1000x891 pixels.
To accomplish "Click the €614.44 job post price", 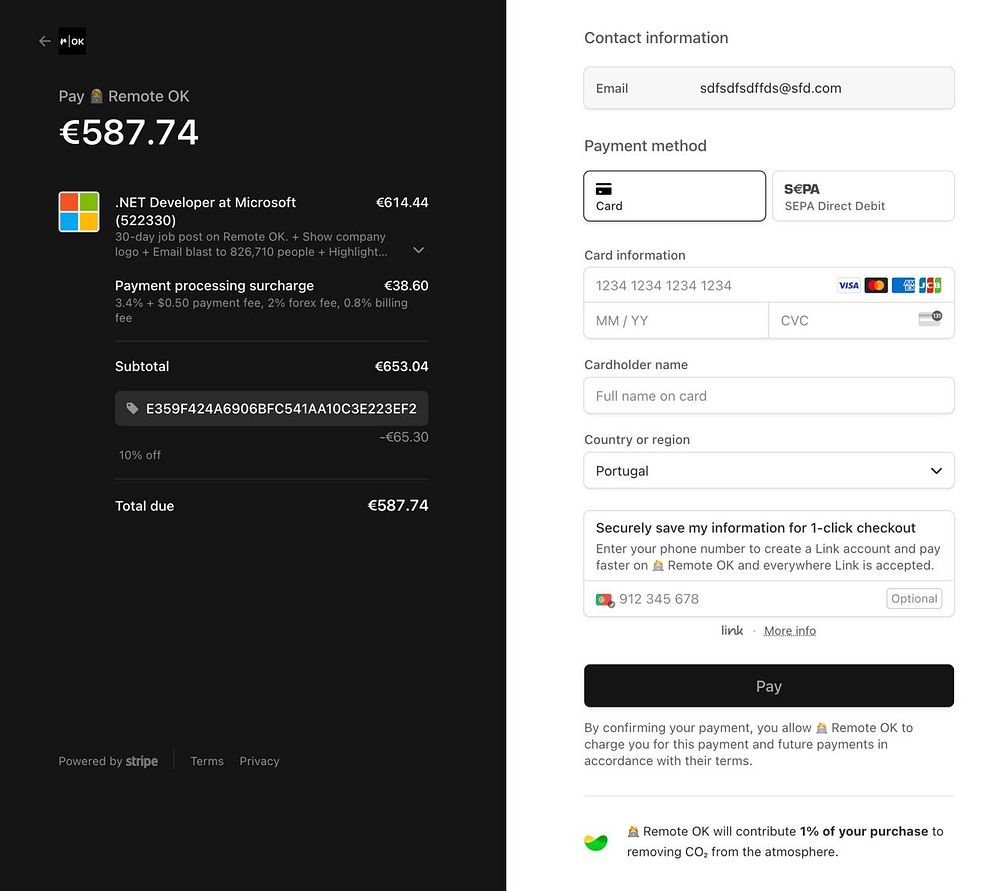I will (402, 202).
